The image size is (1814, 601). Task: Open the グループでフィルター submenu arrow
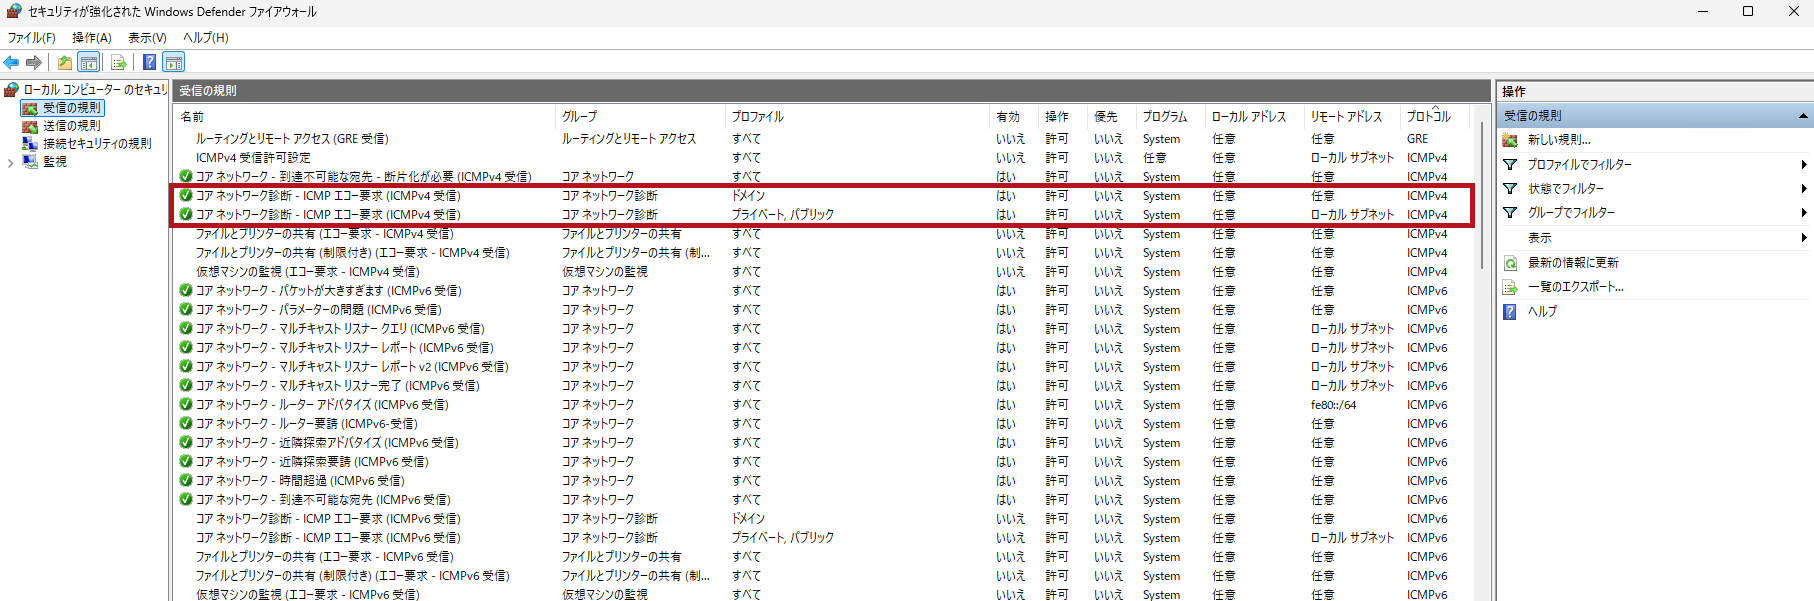coord(1804,213)
